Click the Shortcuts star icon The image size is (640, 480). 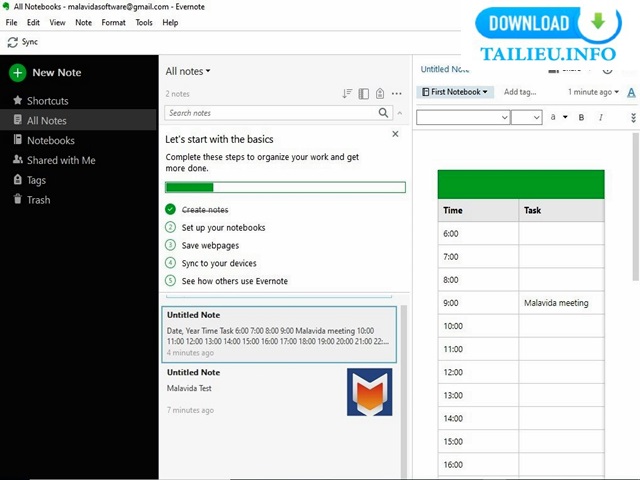(x=18, y=100)
